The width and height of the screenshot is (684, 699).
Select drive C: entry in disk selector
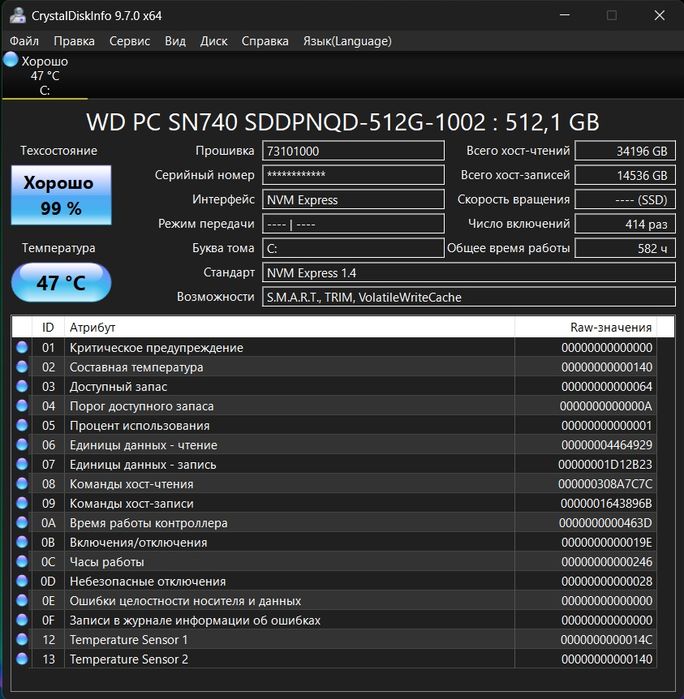(45, 75)
